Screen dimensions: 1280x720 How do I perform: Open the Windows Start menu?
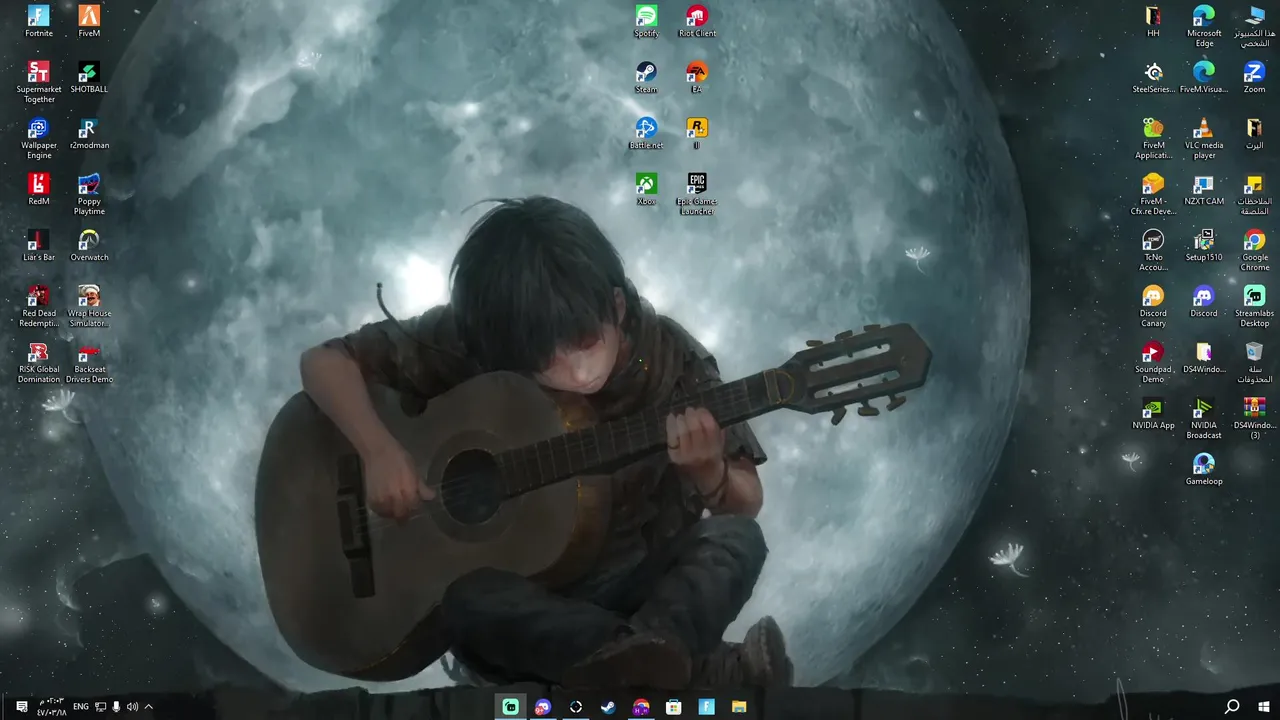coord(1264,707)
